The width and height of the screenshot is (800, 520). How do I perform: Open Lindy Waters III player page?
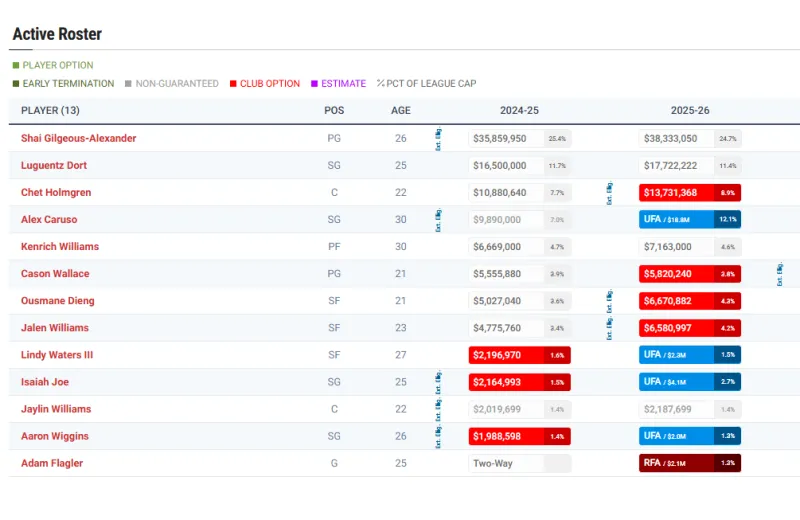pyautogui.click(x=57, y=355)
